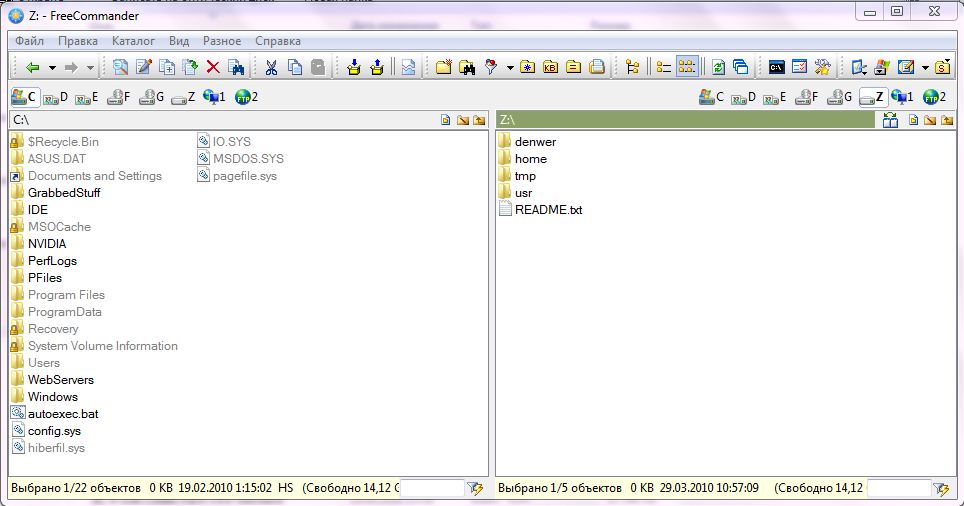Open the Файл menu
This screenshot has width=964, height=506.
tap(30, 41)
